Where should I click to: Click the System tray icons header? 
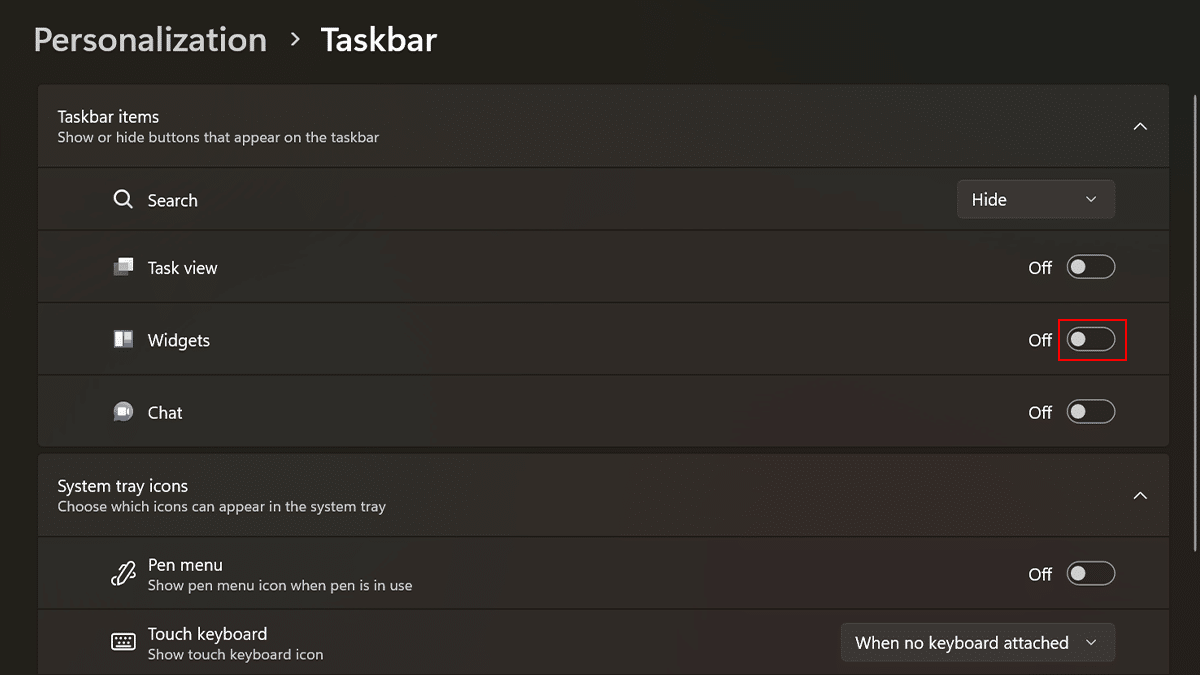coord(122,486)
